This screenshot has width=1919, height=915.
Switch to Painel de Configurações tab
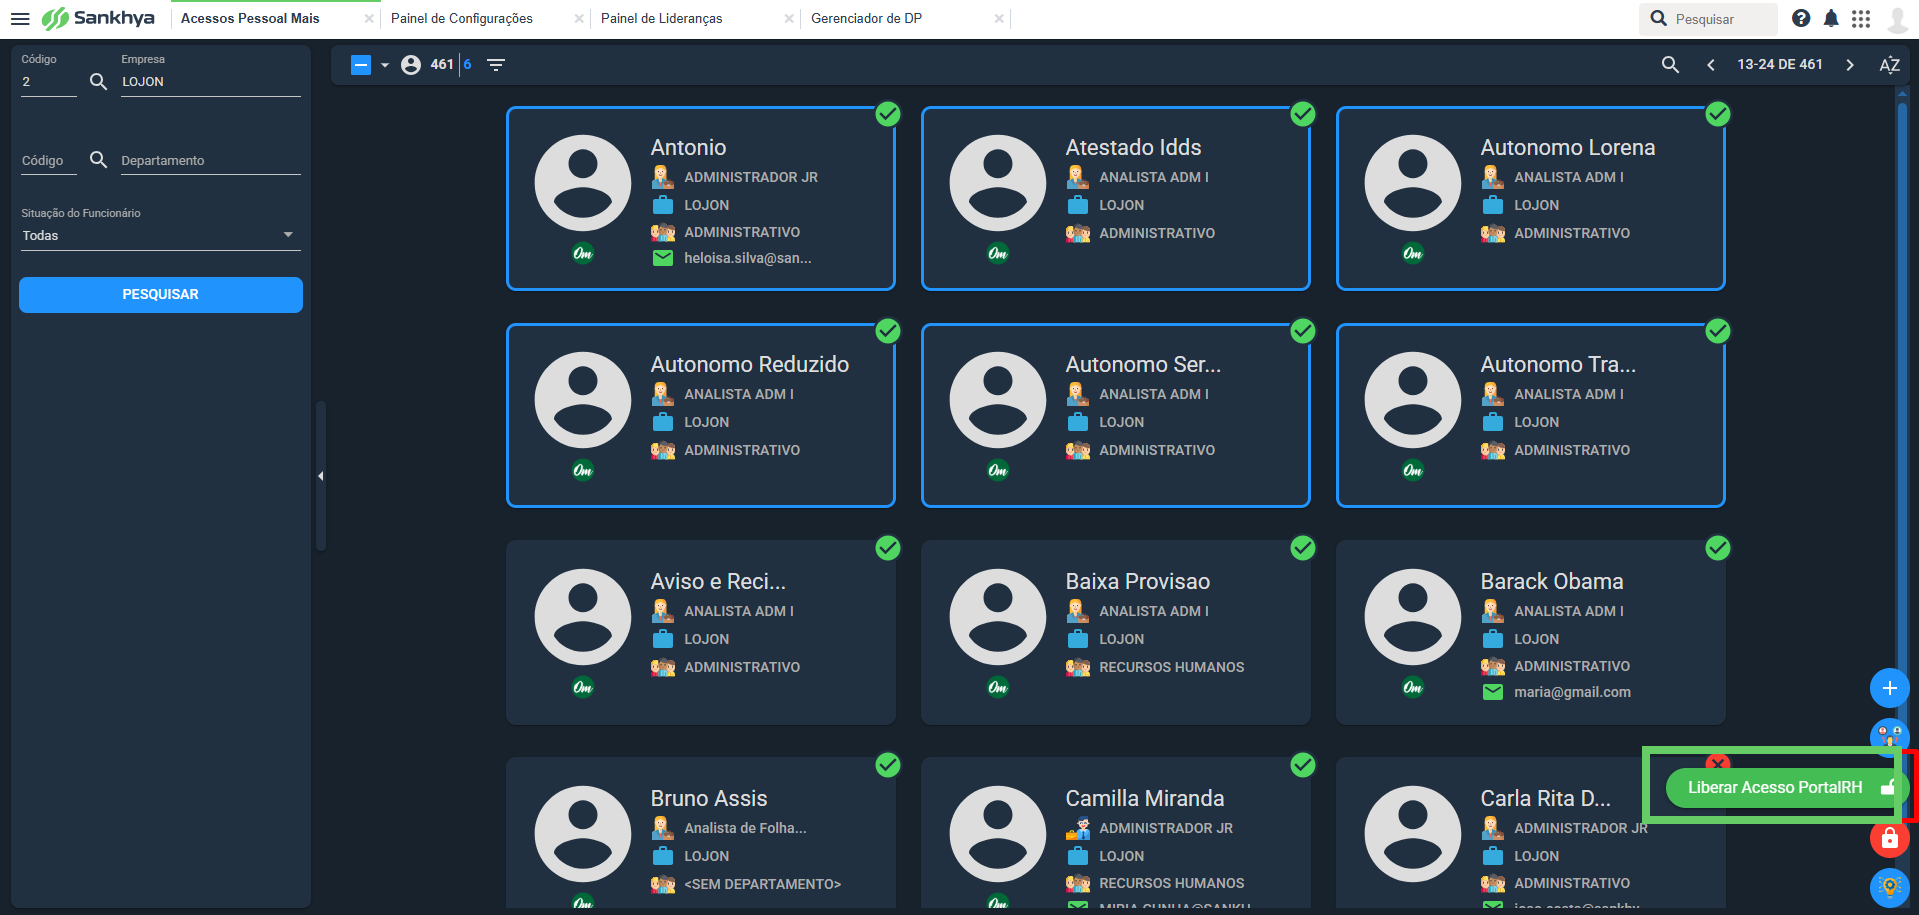pyautogui.click(x=462, y=19)
